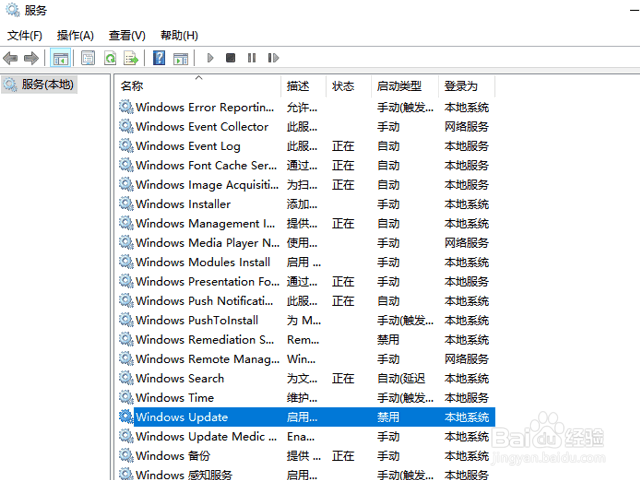Select the Windows Remediation S... service name

pyautogui.click(x=205, y=340)
